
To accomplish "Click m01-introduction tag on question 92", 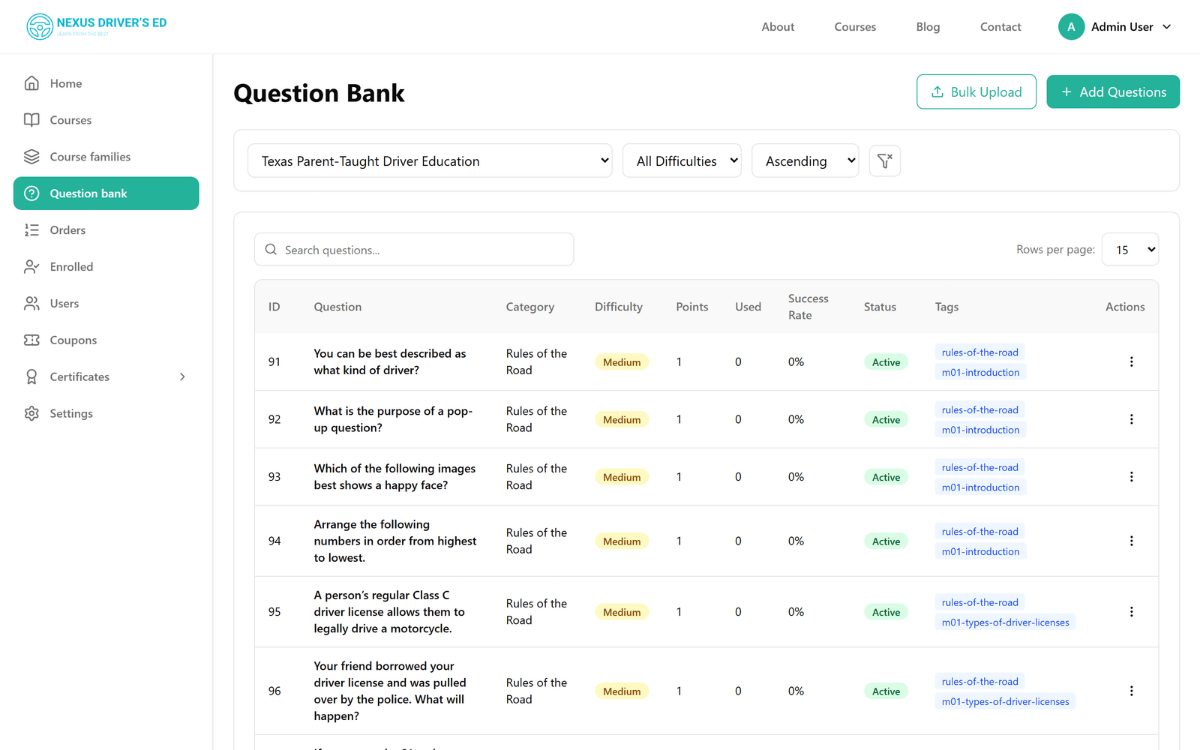I will (981, 430).
